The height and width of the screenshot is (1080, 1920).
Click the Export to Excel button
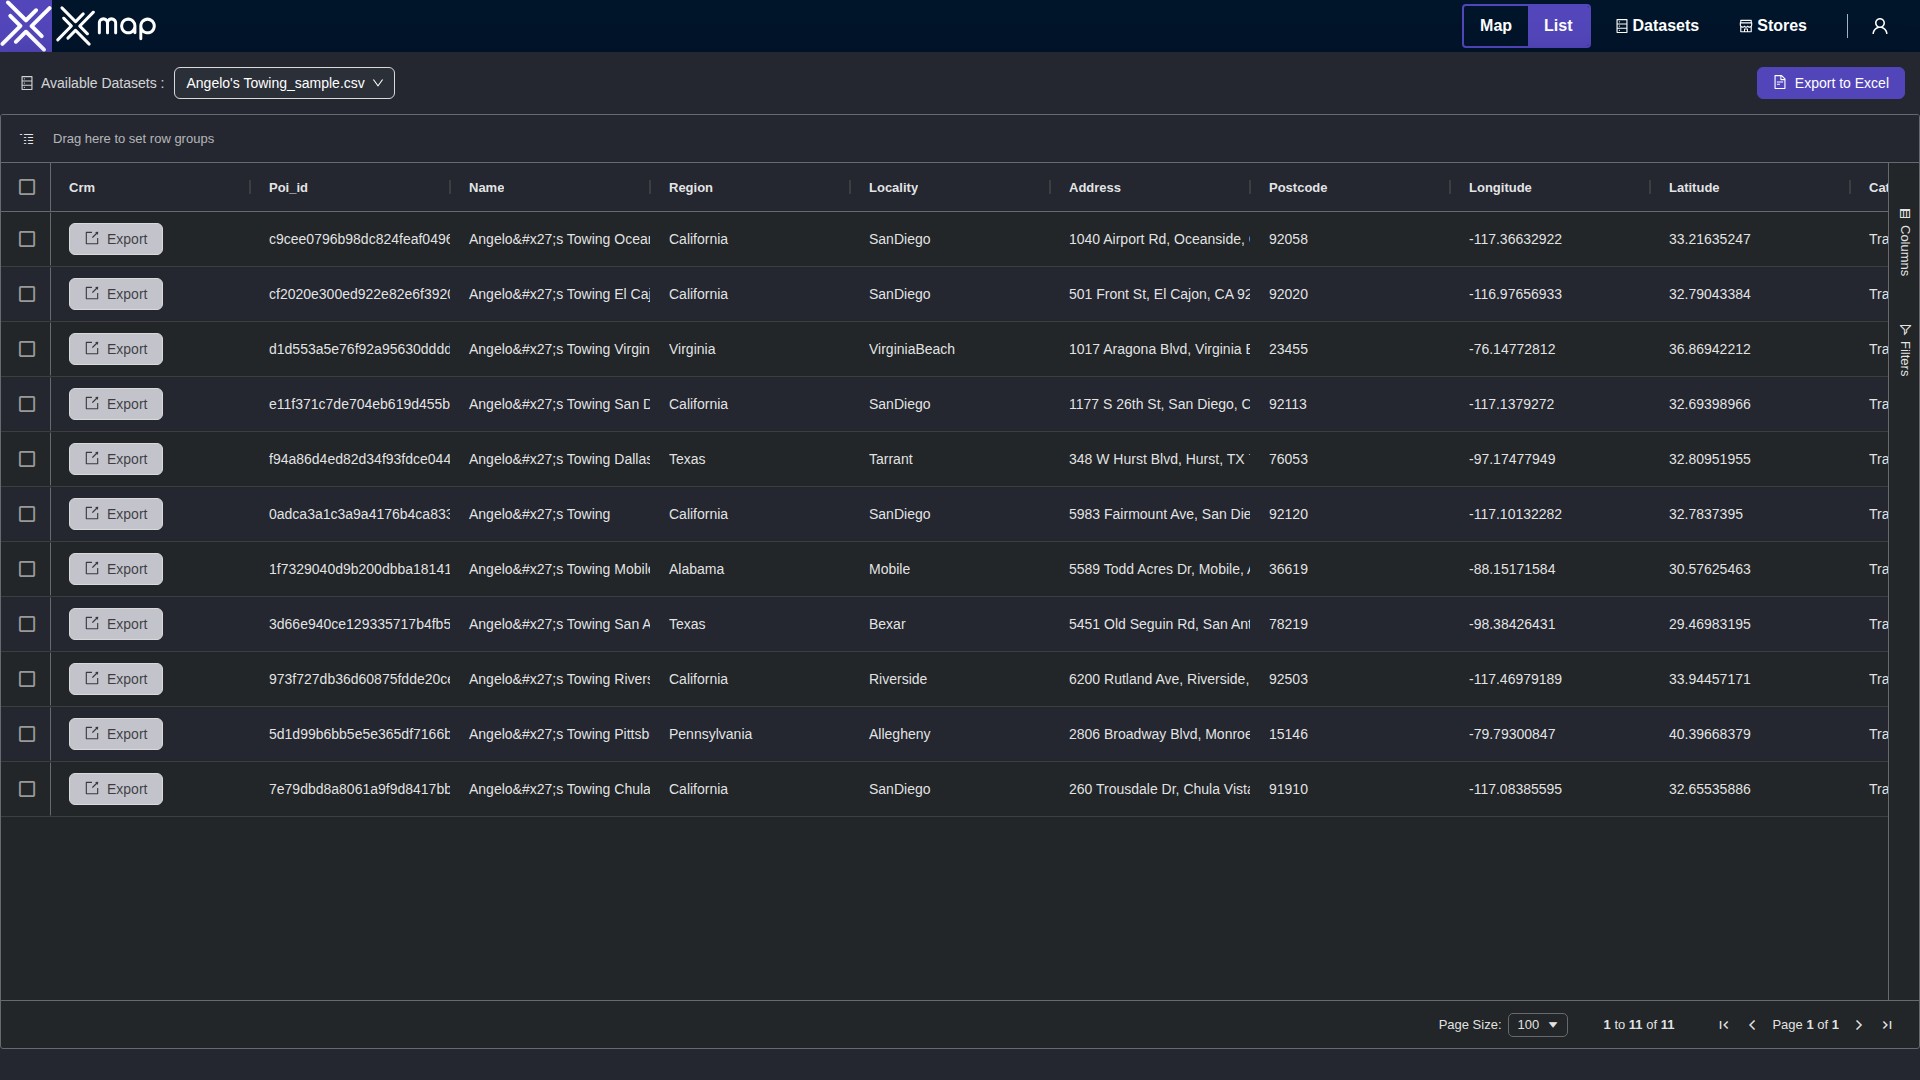point(1831,83)
